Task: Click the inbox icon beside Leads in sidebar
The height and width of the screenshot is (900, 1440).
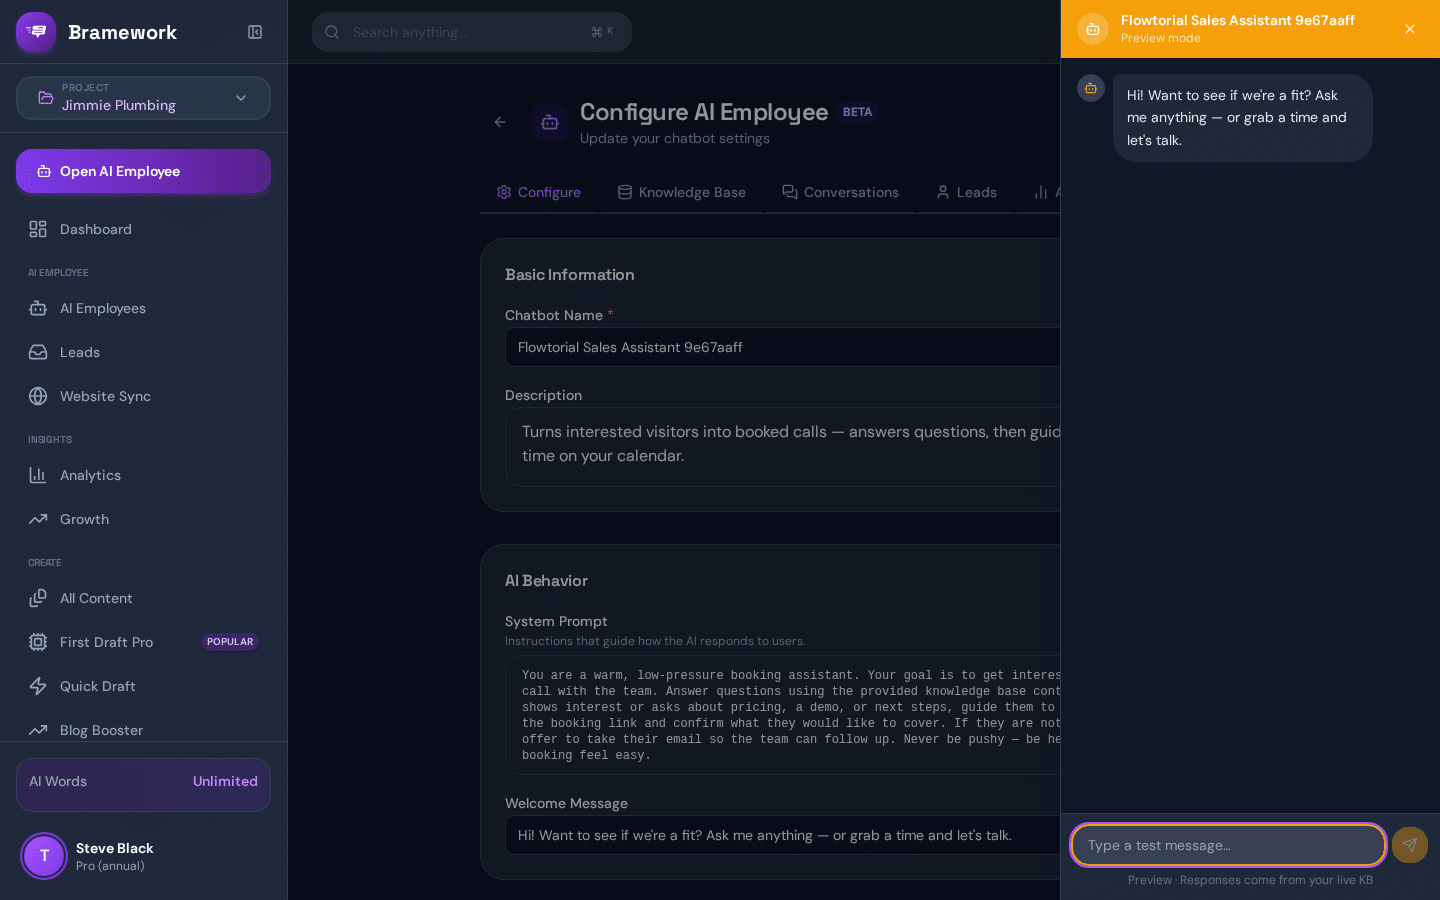Action: pos(38,352)
